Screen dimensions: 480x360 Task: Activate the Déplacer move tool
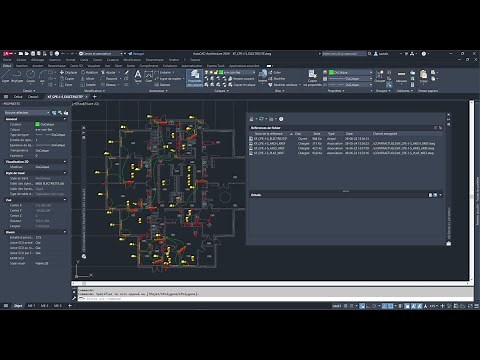(68, 72)
